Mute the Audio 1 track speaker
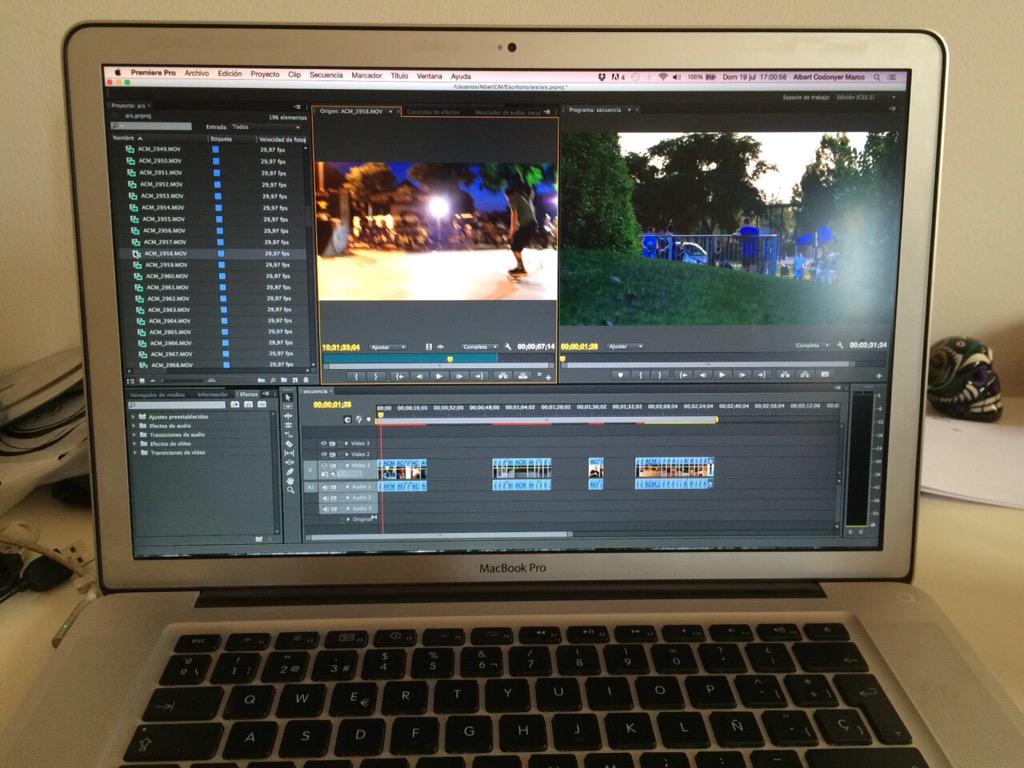This screenshot has height=768, width=1024. [325, 487]
